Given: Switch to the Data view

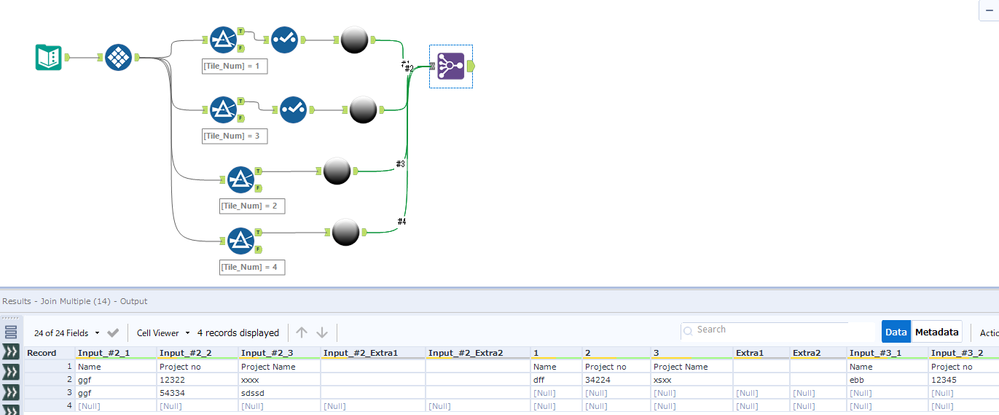Looking at the screenshot, I should [x=896, y=332].
